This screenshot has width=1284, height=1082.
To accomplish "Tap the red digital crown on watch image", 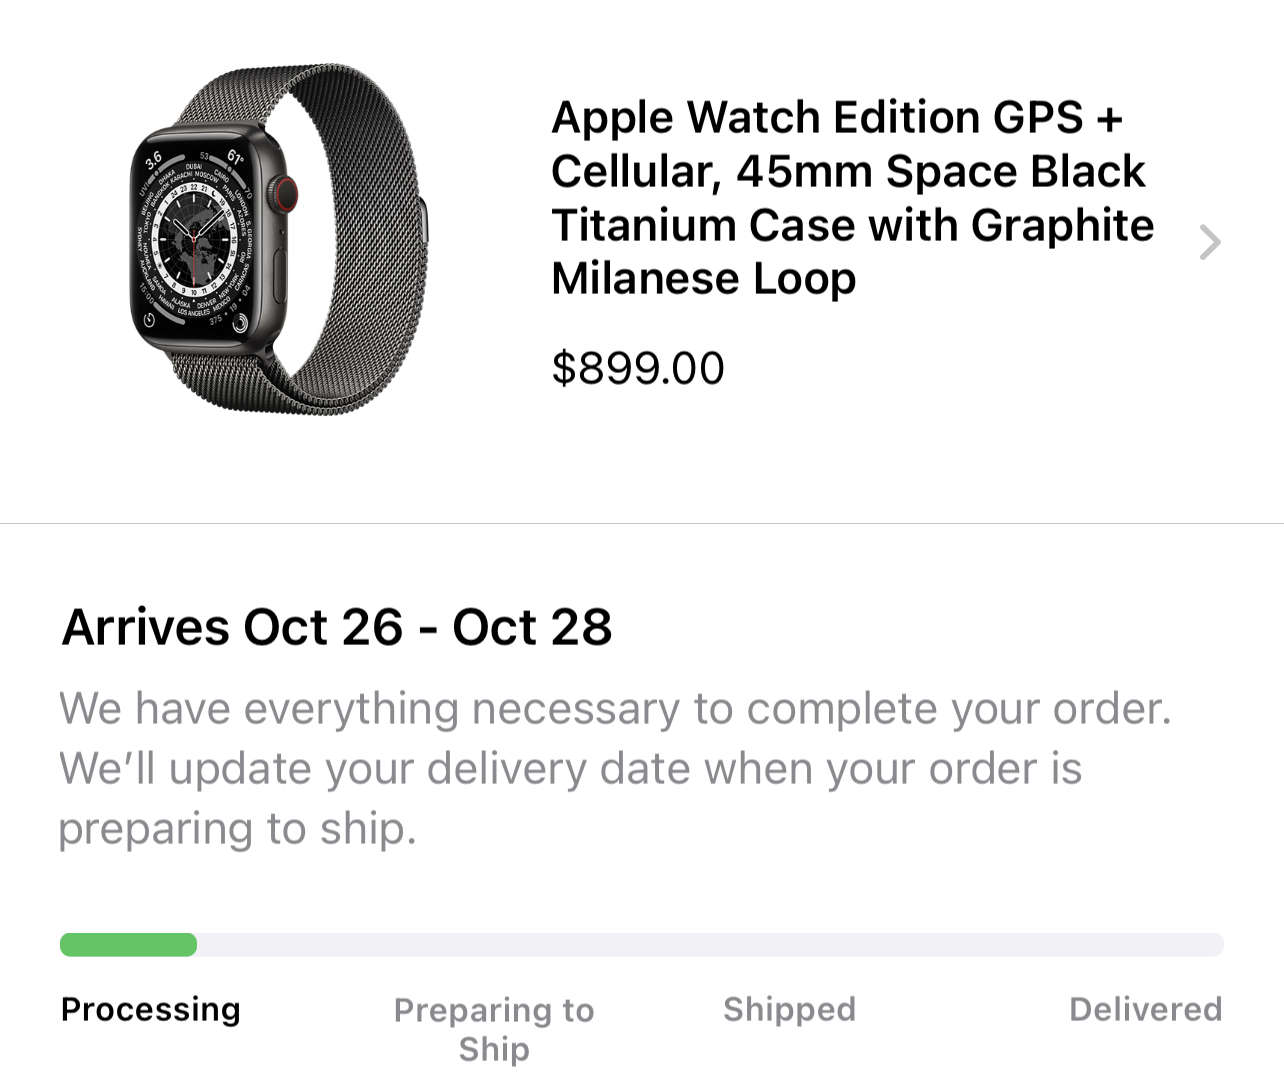I will [287, 191].
